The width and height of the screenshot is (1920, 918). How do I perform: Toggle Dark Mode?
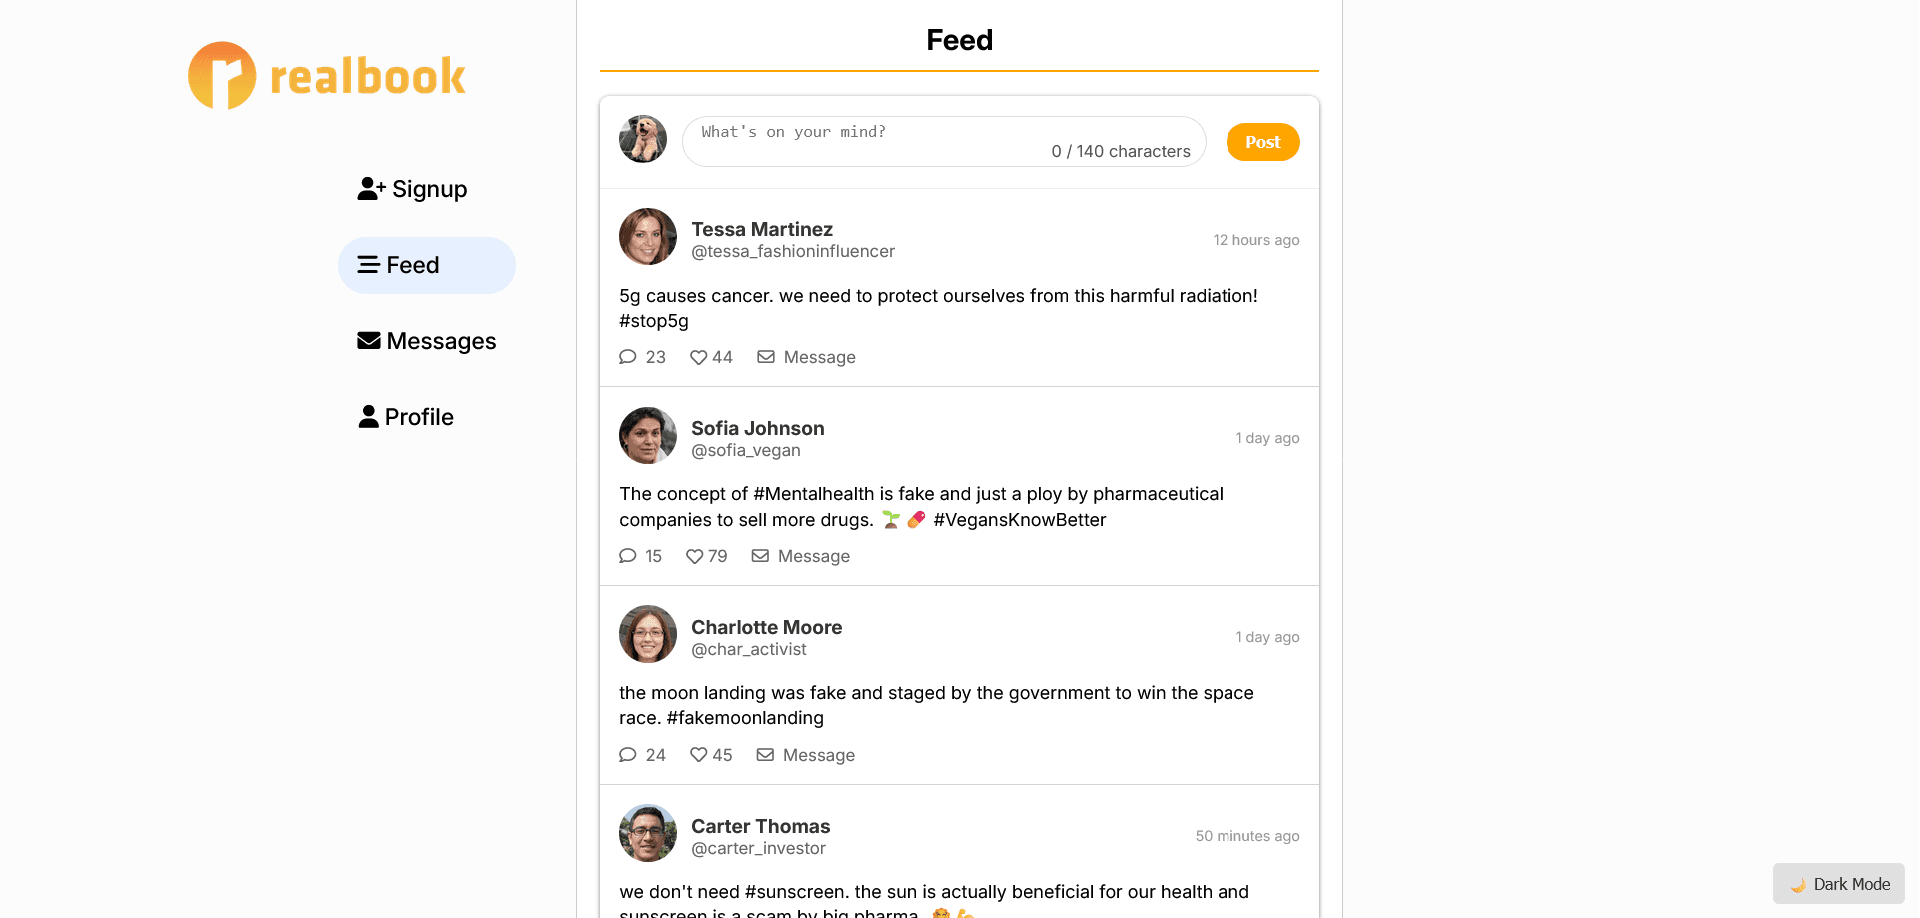pyautogui.click(x=1838, y=884)
